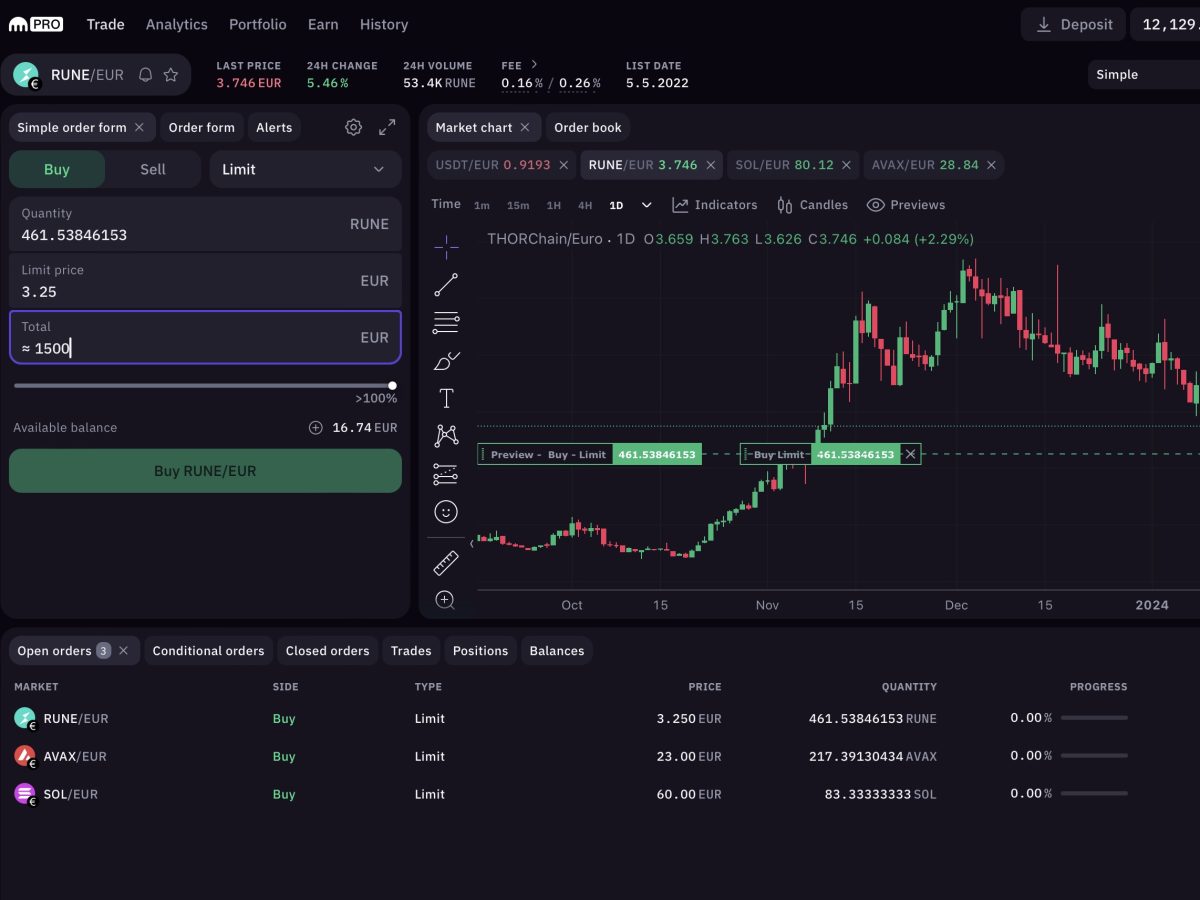Image resolution: width=1200 pixels, height=900 pixels.
Task: Toggle order Previews on the chart
Action: point(906,205)
